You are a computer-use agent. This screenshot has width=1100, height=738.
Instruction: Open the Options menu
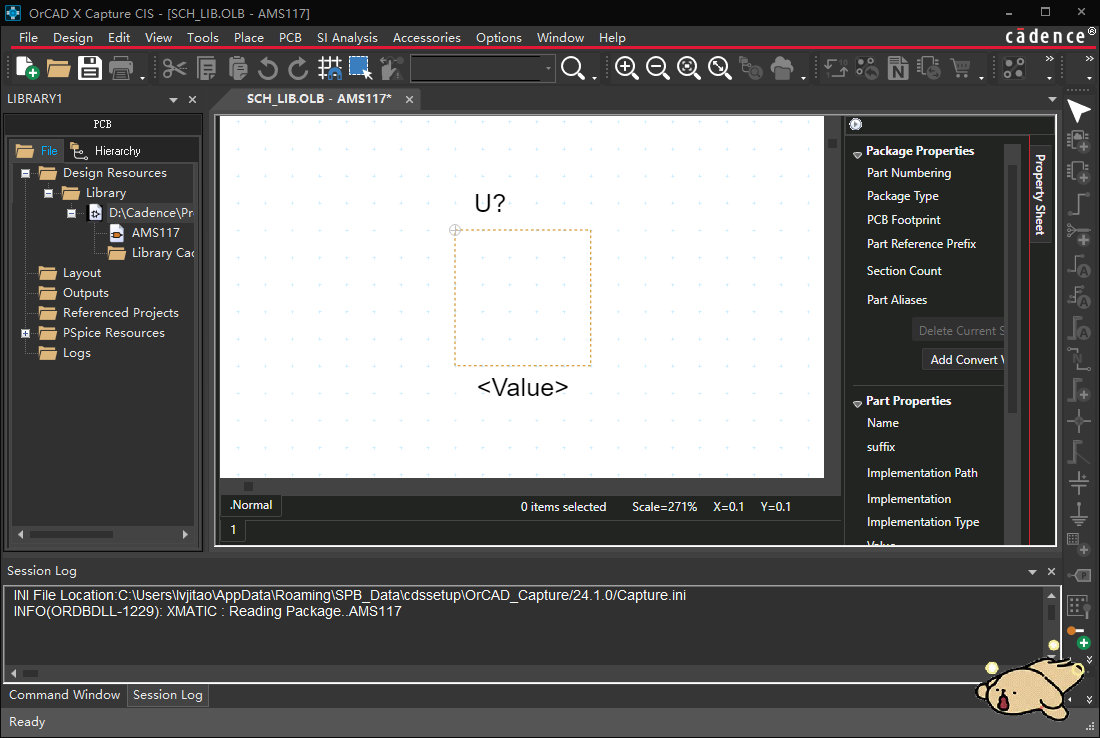[x=499, y=38]
